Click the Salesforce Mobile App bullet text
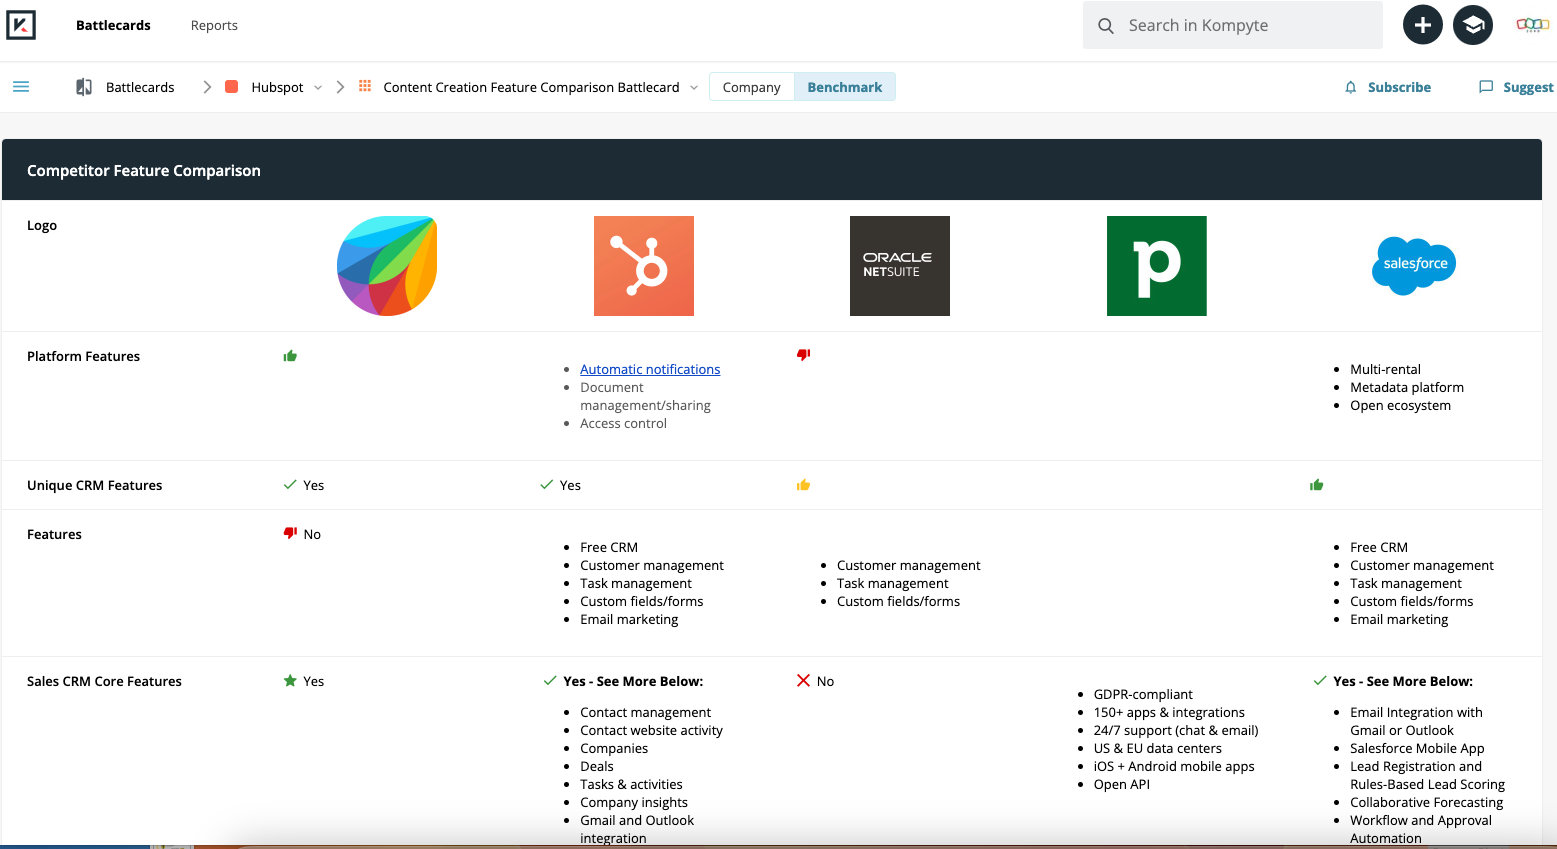1557x849 pixels. point(1417,748)
